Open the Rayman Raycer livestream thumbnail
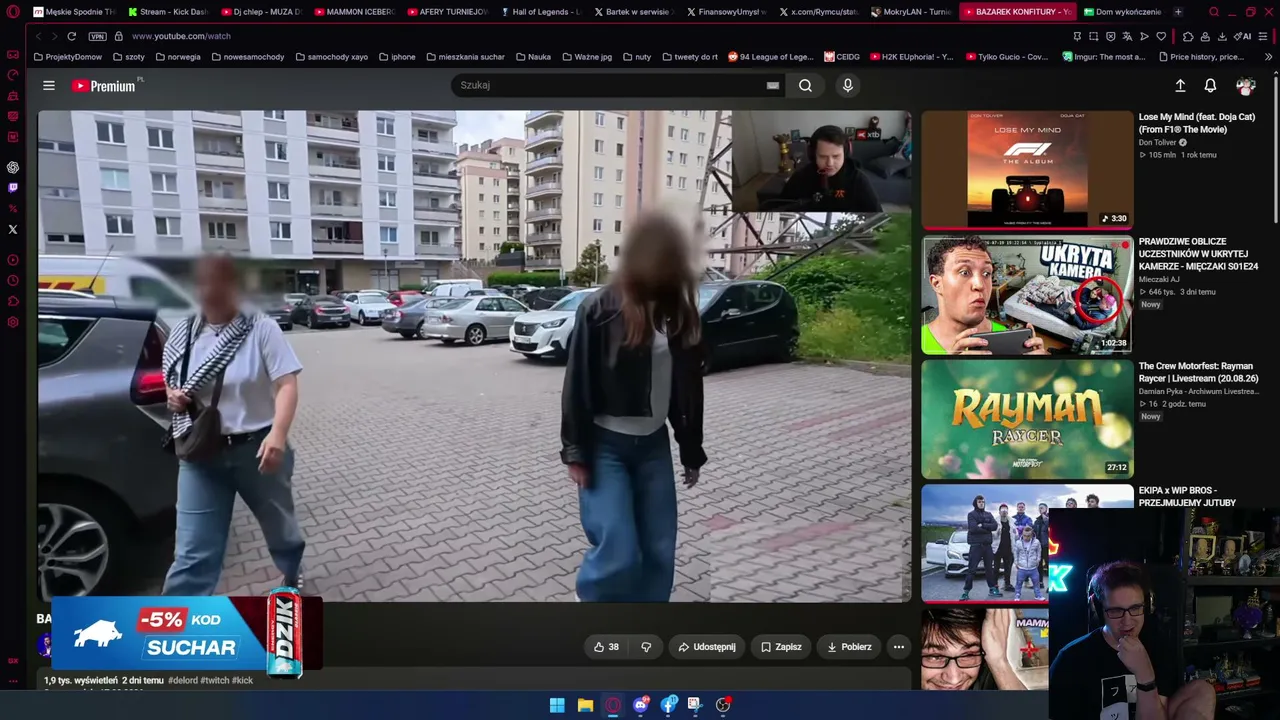The image size is (1280, 720). (x=1027, y=419)
